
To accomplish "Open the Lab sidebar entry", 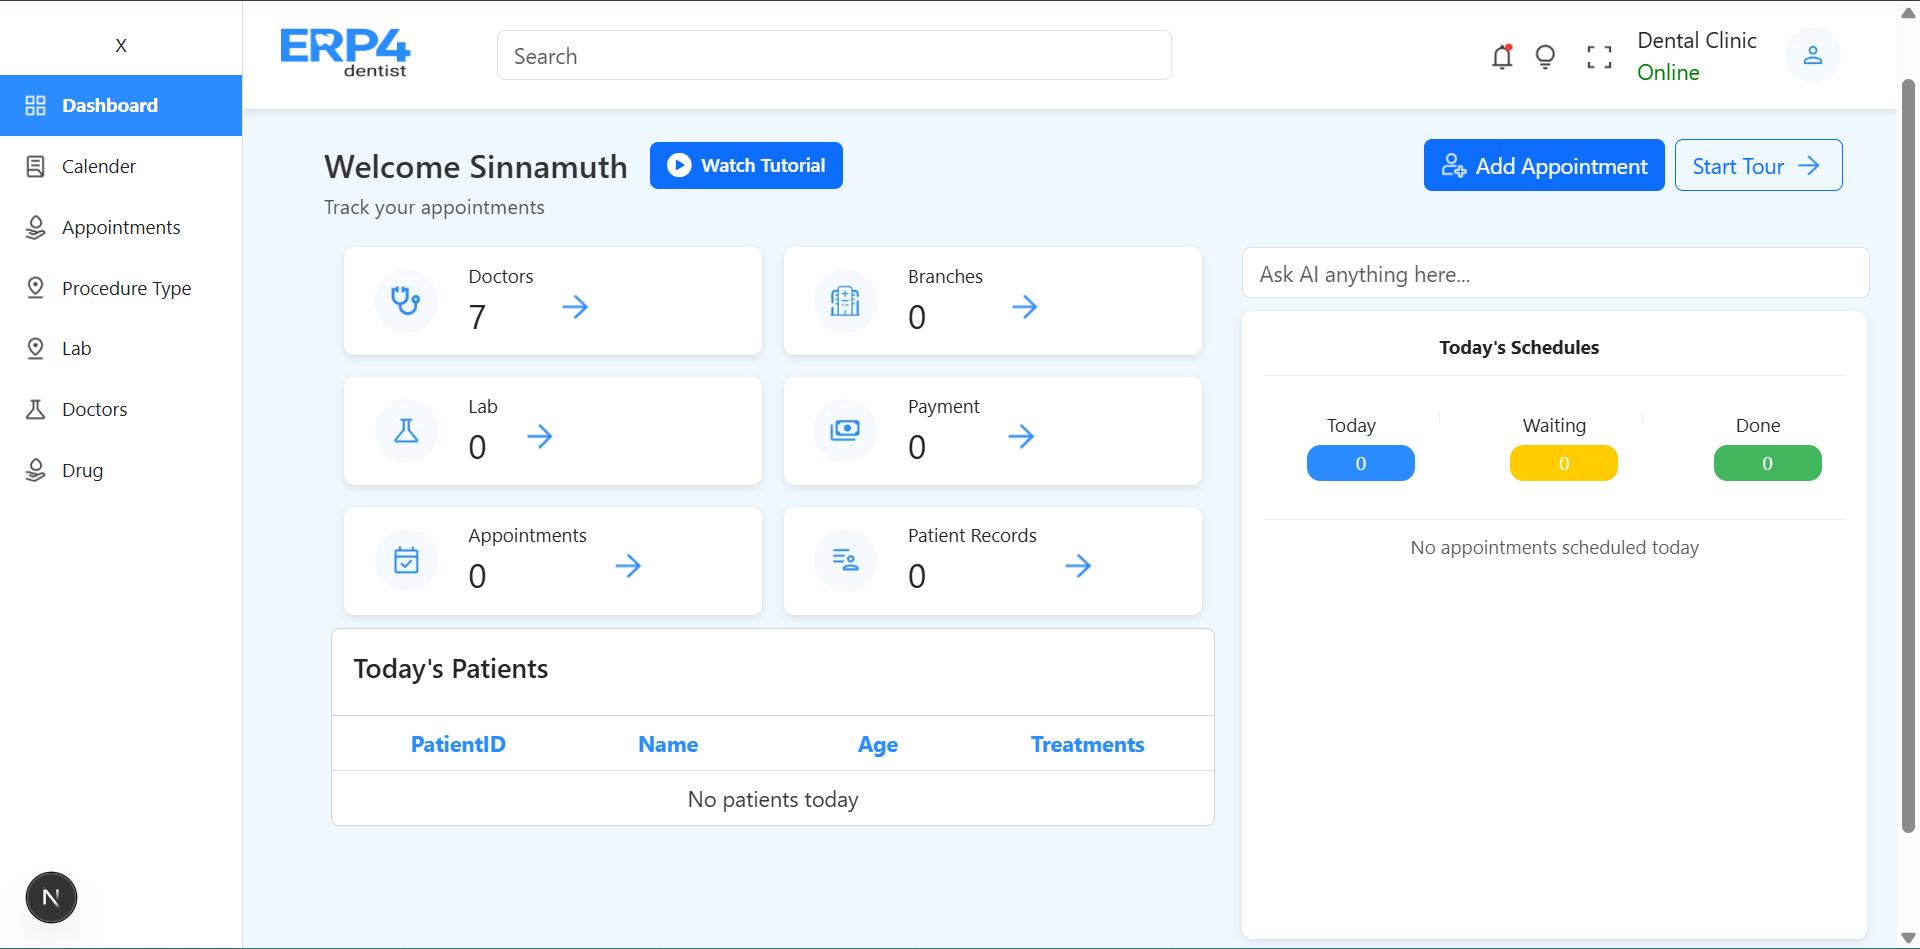I will [121, 348].
